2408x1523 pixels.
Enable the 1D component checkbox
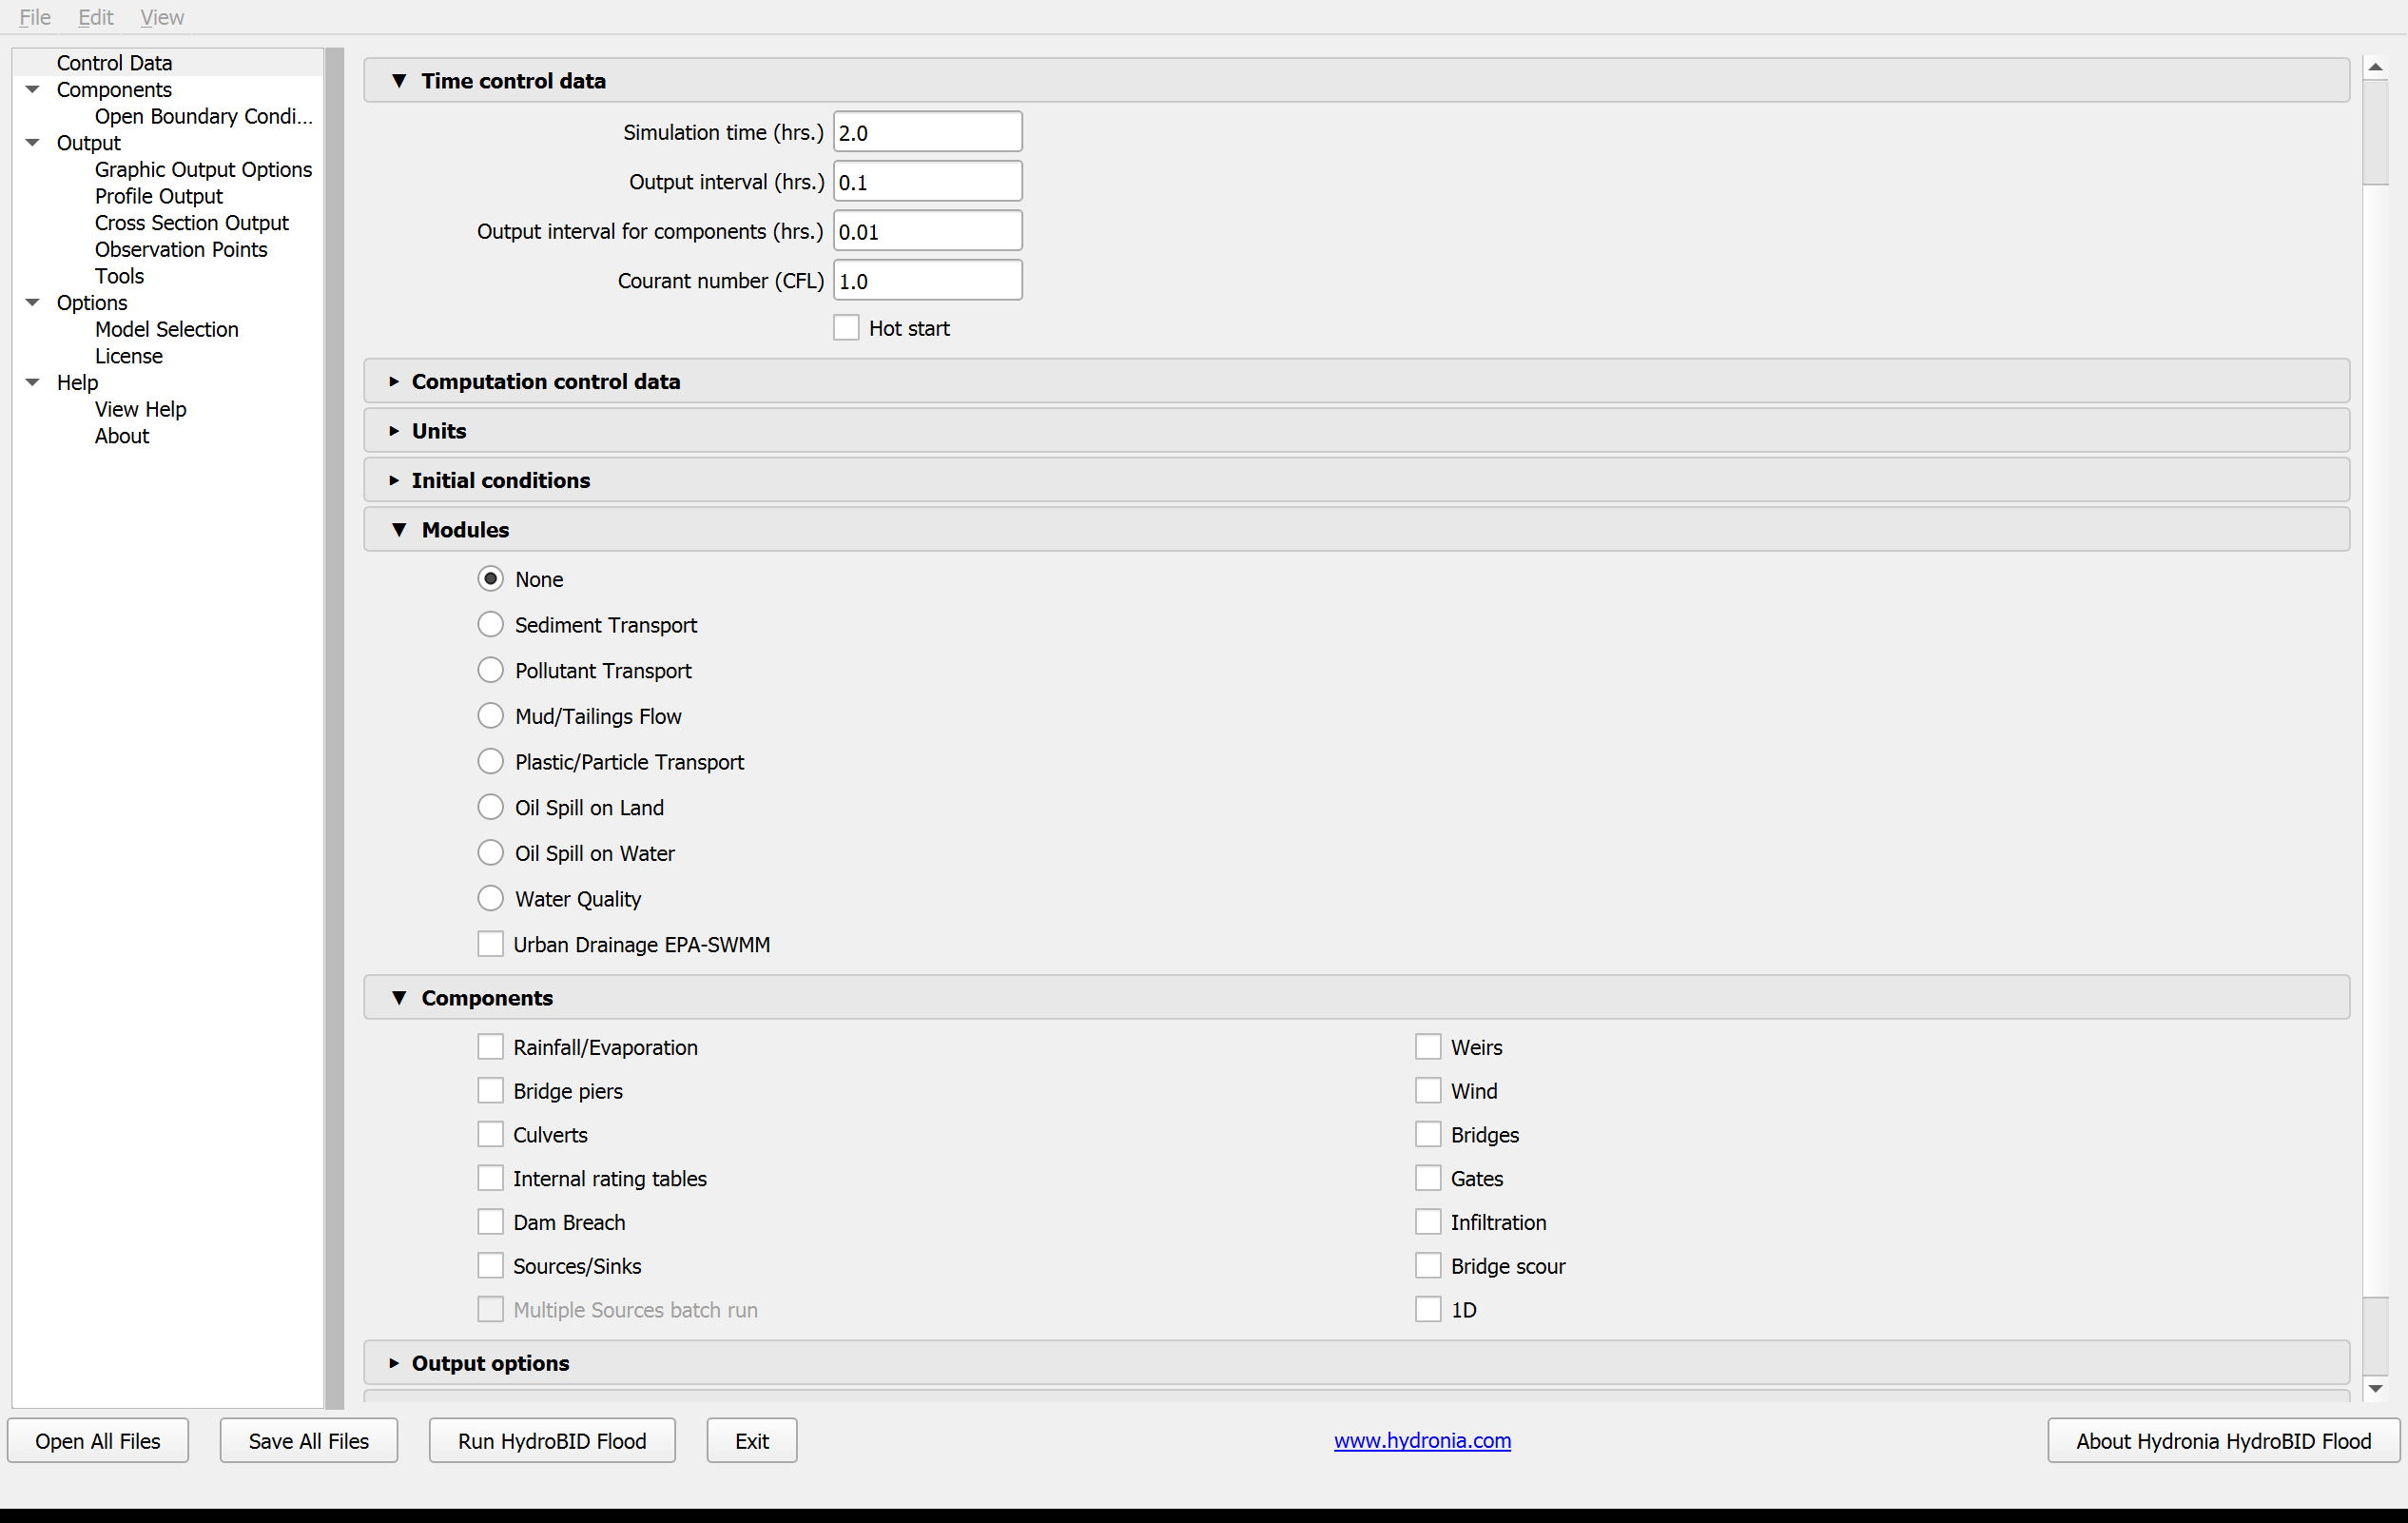[x=1428, y=1310]
